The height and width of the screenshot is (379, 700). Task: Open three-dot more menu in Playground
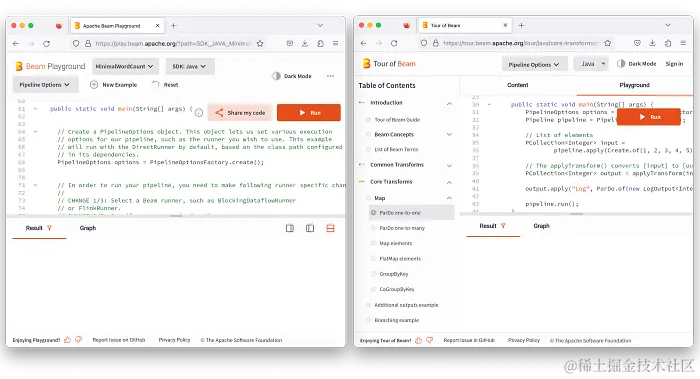pyautogui.click(x=330, y=76)
